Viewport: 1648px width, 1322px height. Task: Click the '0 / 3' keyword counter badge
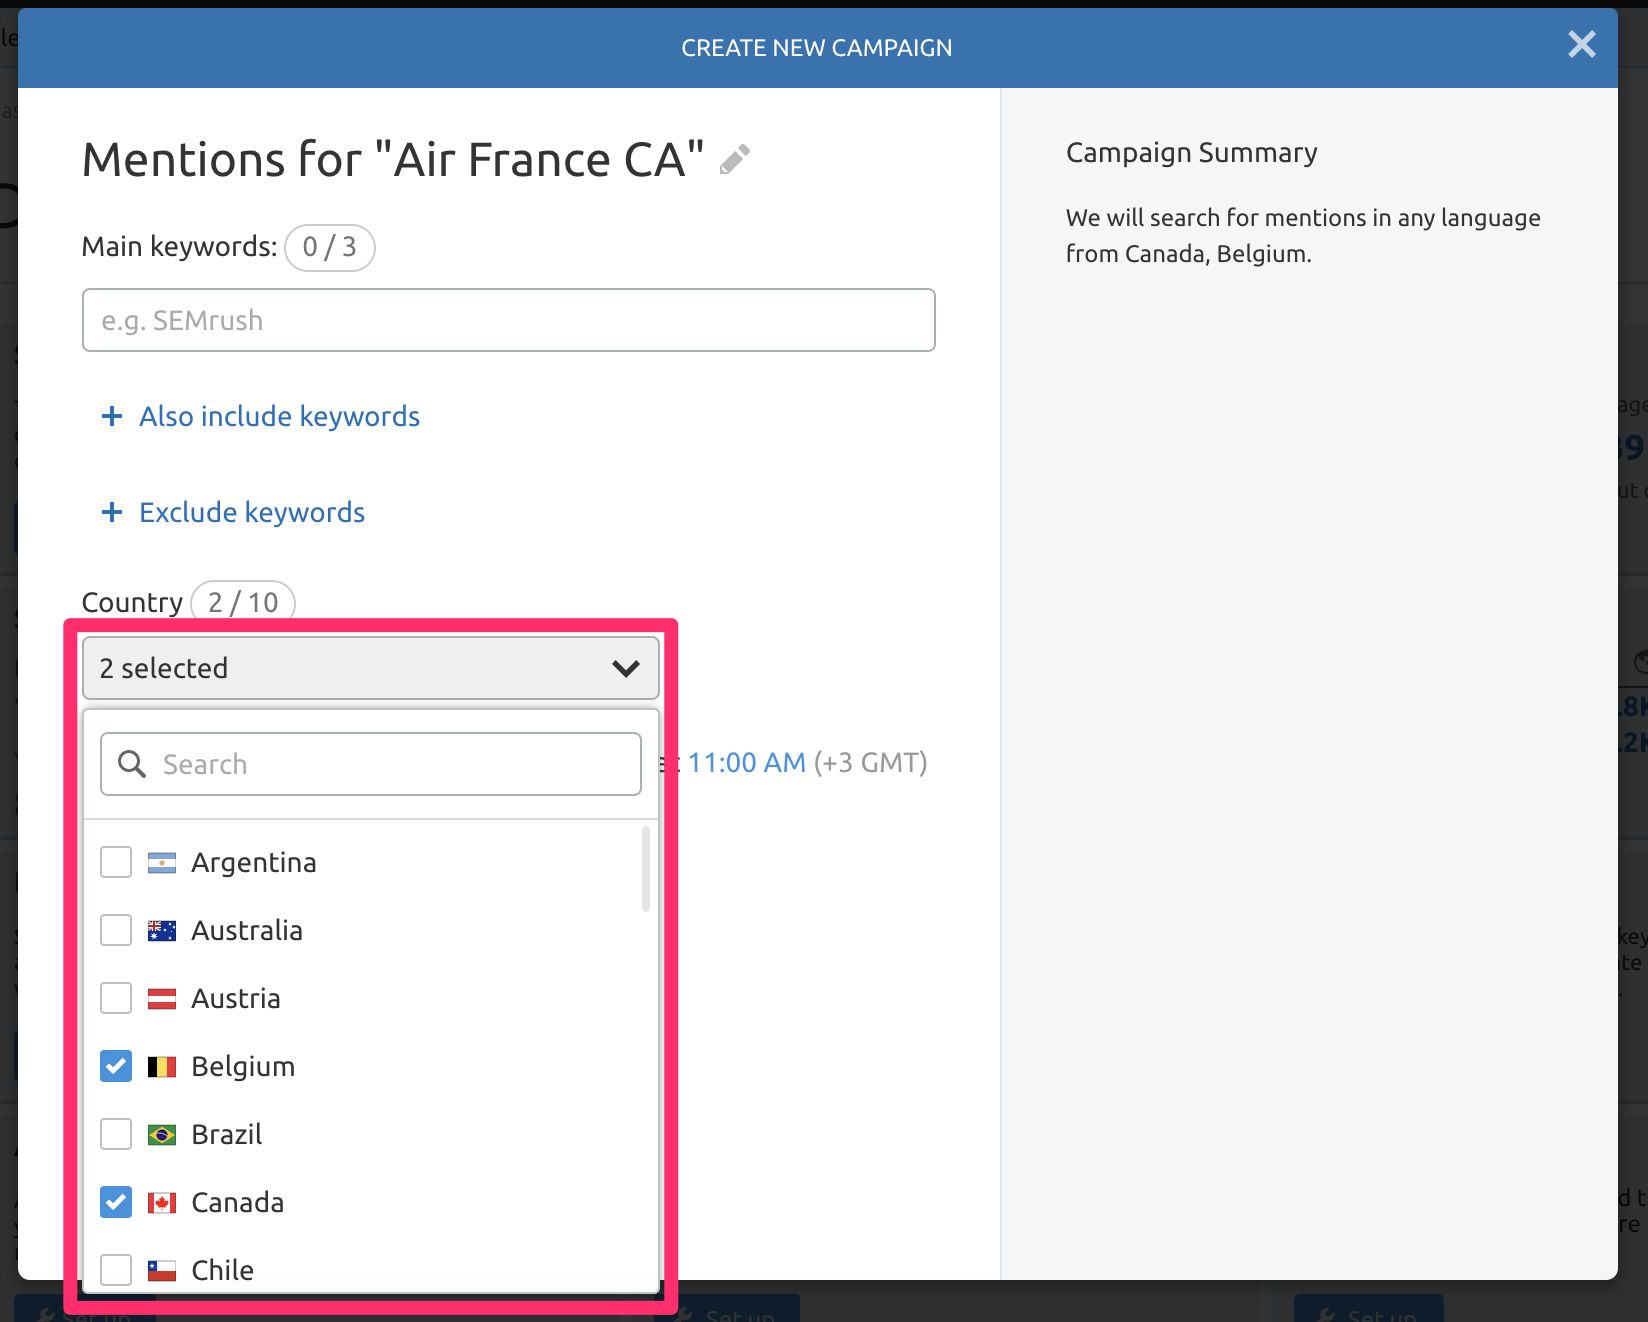point(330,247)
